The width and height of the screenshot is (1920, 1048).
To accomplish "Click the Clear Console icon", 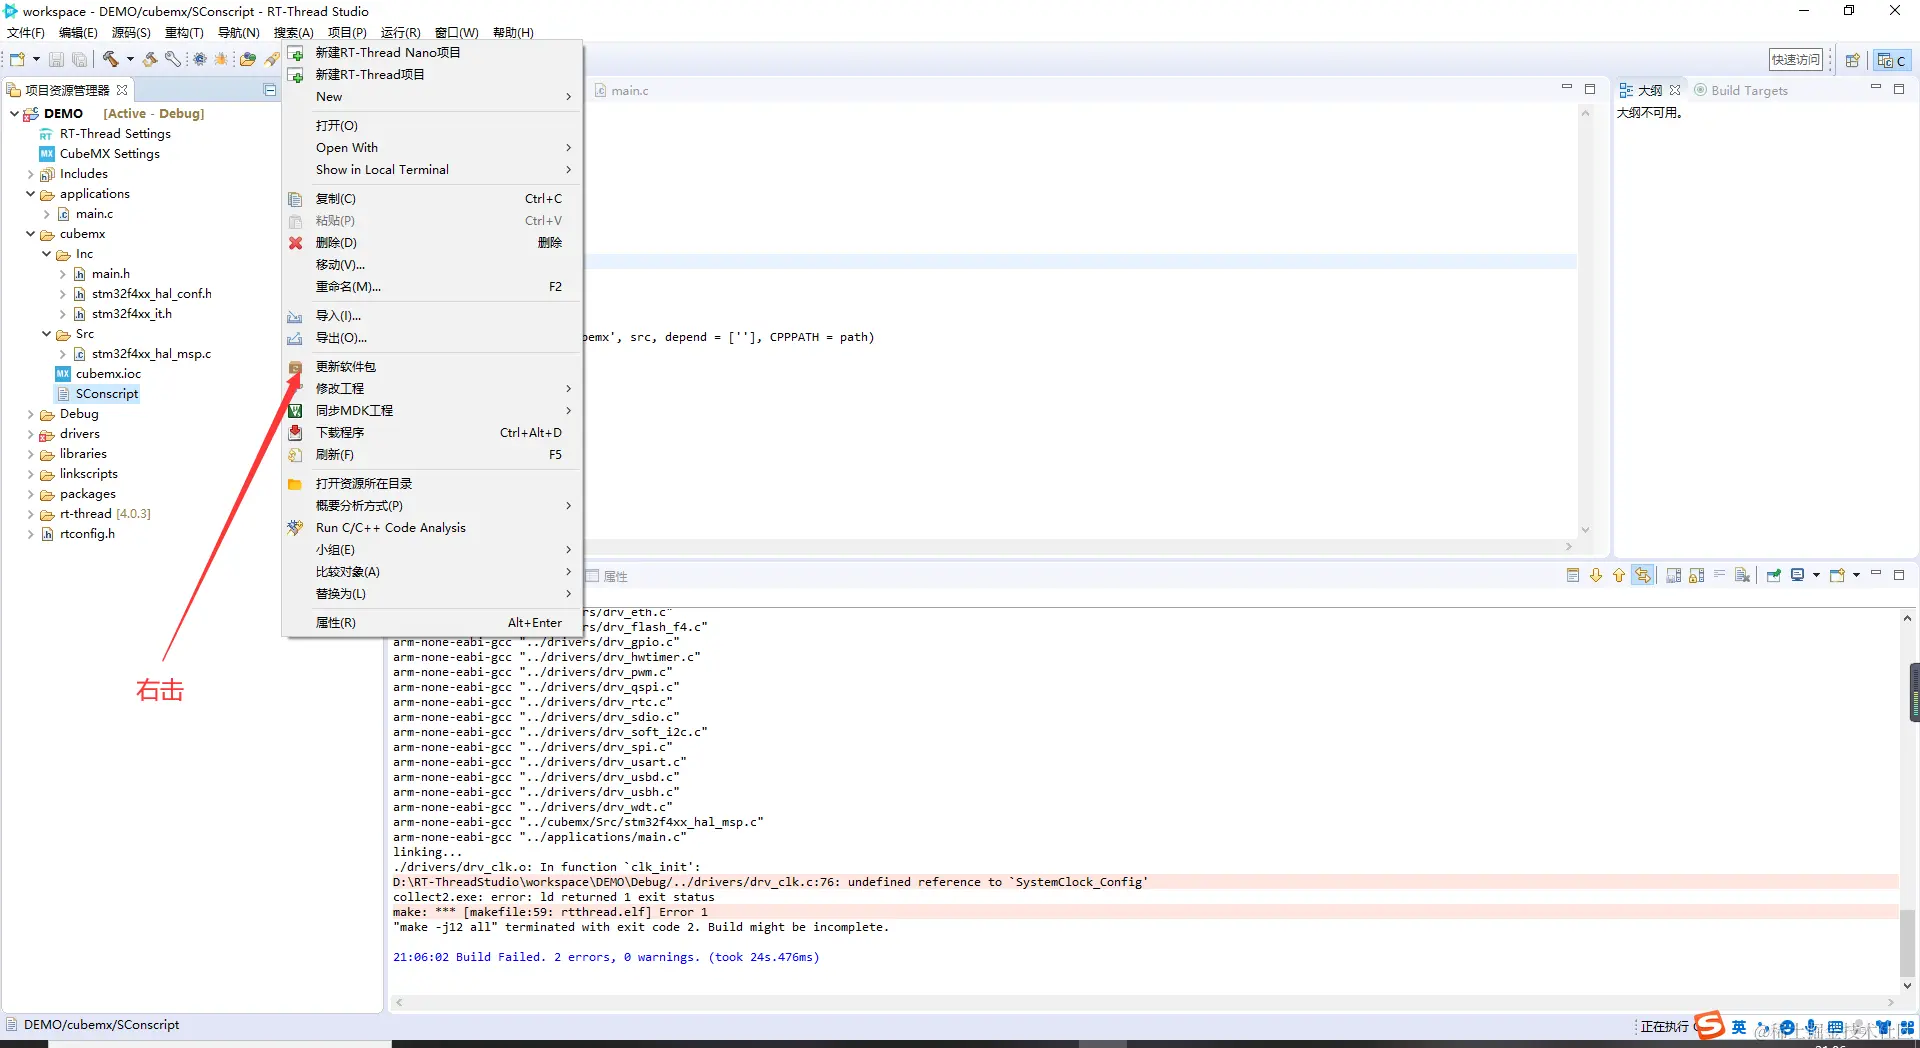I will [1743, 575].
